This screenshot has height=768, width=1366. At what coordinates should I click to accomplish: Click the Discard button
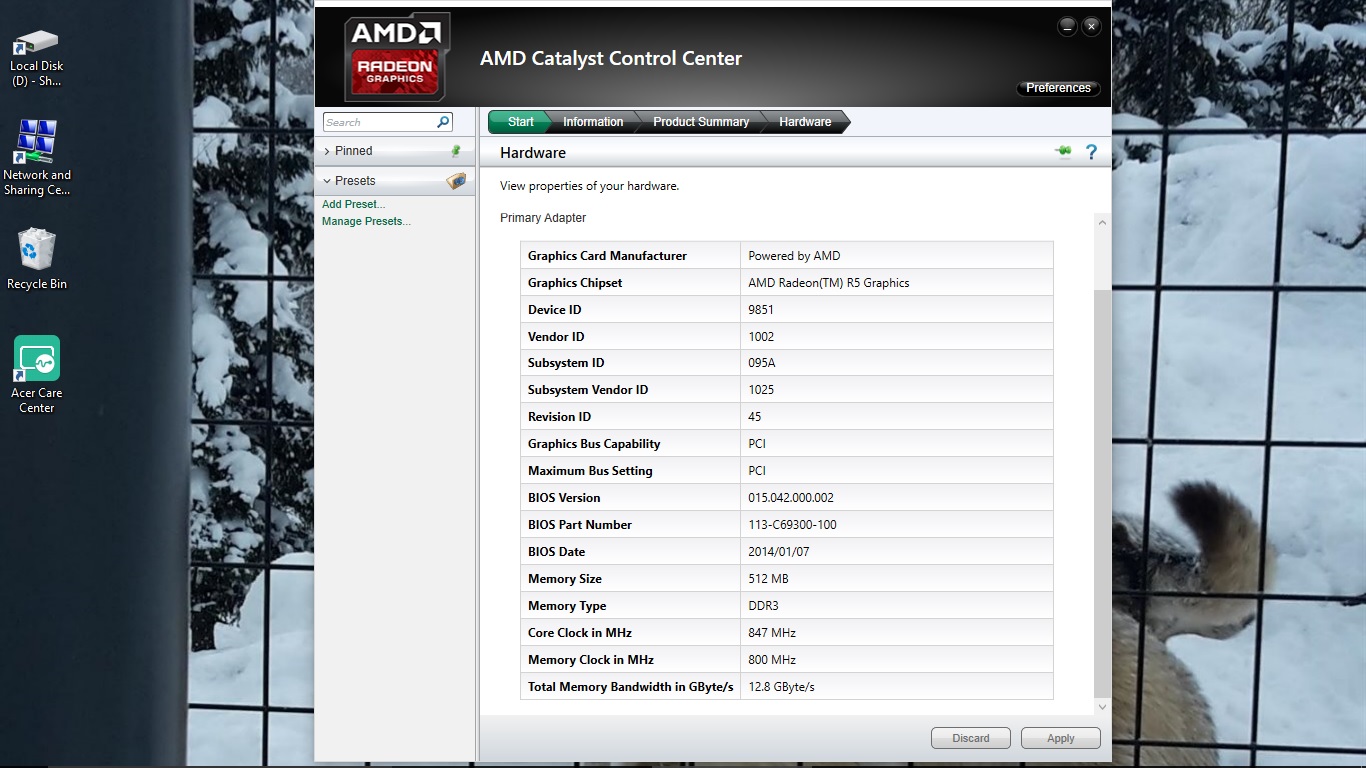coord(970,738)
